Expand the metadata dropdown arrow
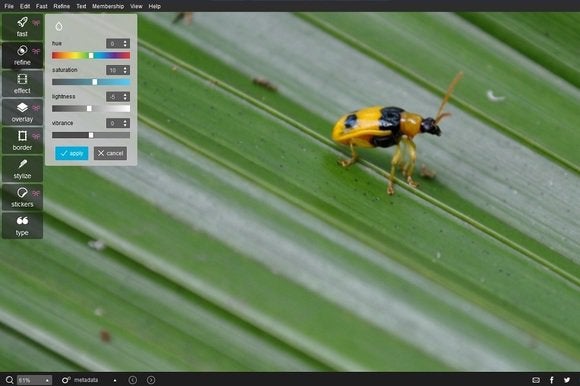The height and width of the screenshot is (386, 580). pyautogui.click(x=115, y=380)
